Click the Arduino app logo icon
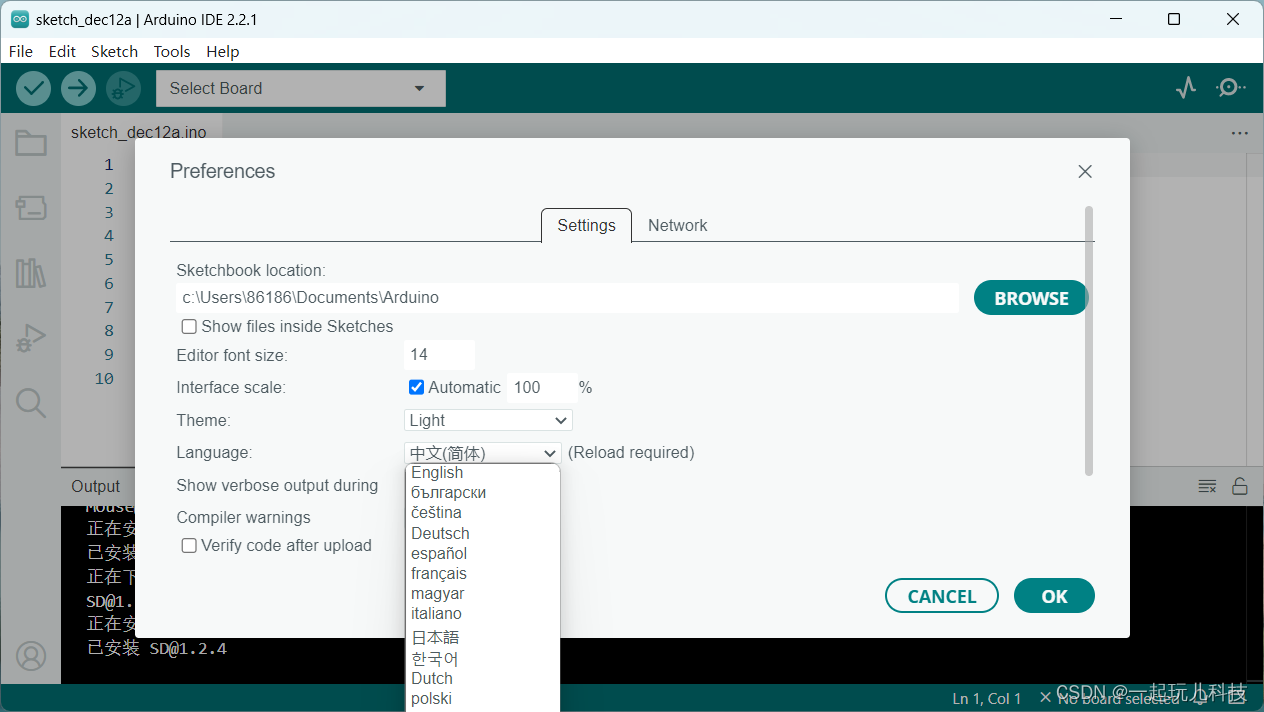1264x712 pixels. [x=20, y=19]
